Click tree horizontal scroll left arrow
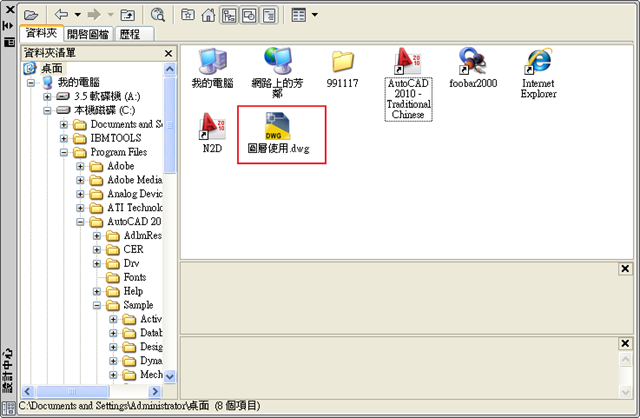640x418 pixels. tap(28, 391)
